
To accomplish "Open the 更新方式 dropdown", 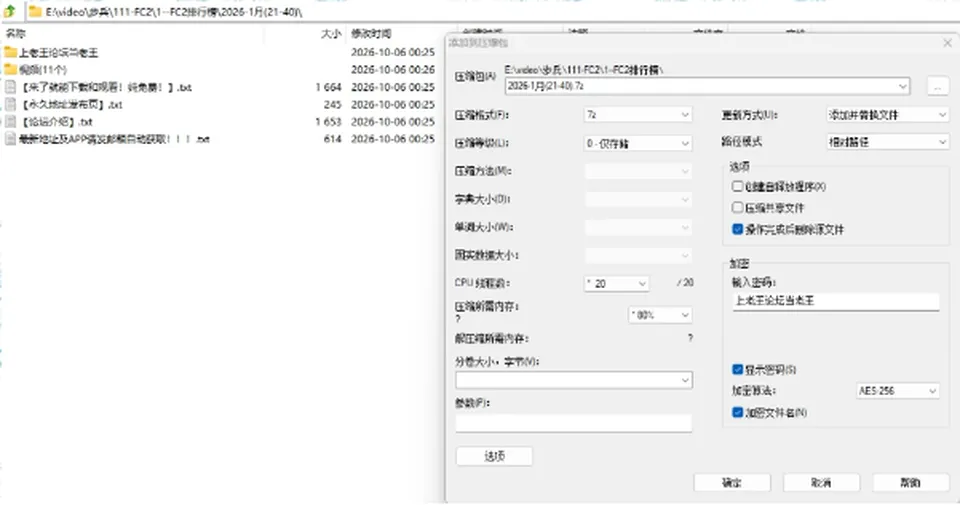I will 887,114.
